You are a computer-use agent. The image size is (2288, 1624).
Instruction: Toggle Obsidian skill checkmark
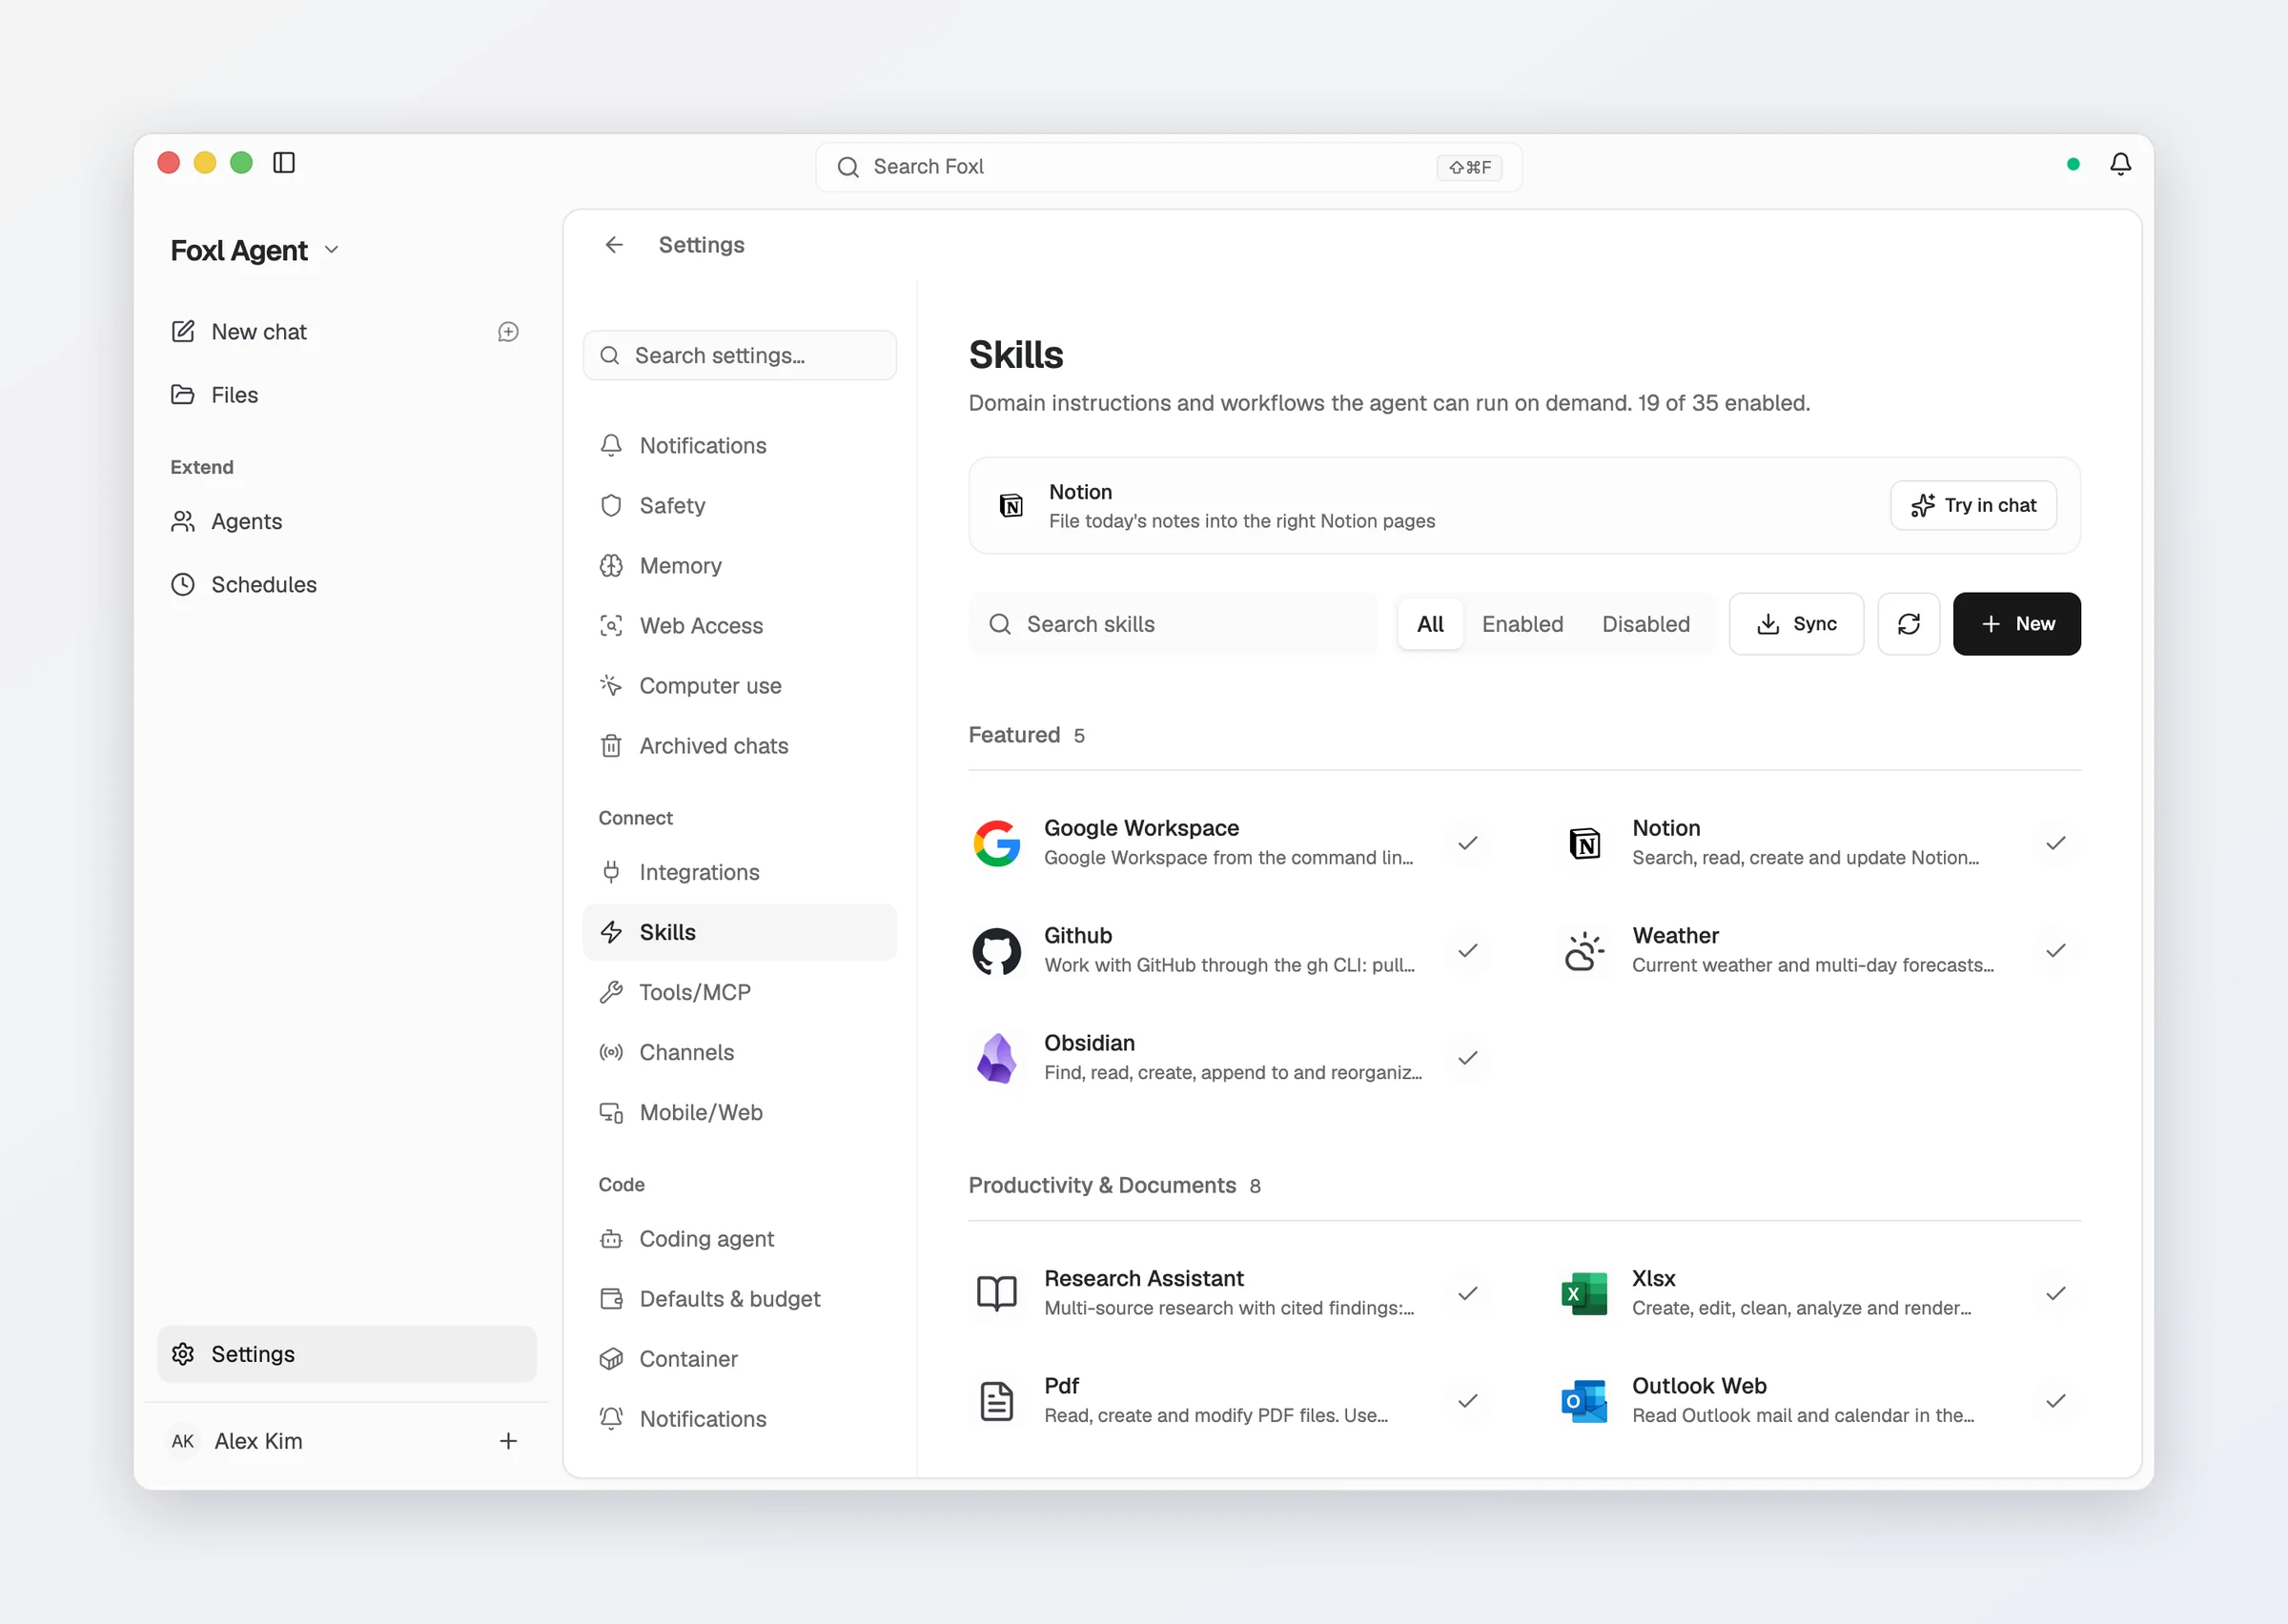tap(1467, 1058)
